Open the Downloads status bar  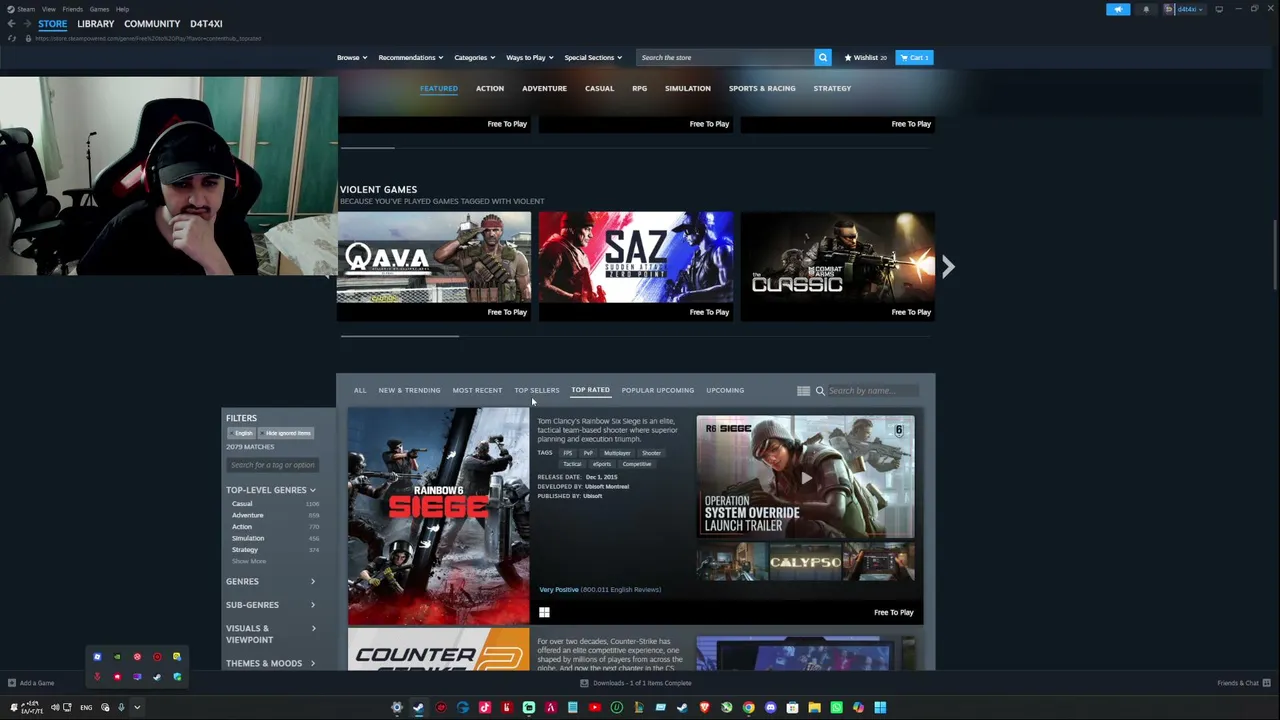(635, 683)
